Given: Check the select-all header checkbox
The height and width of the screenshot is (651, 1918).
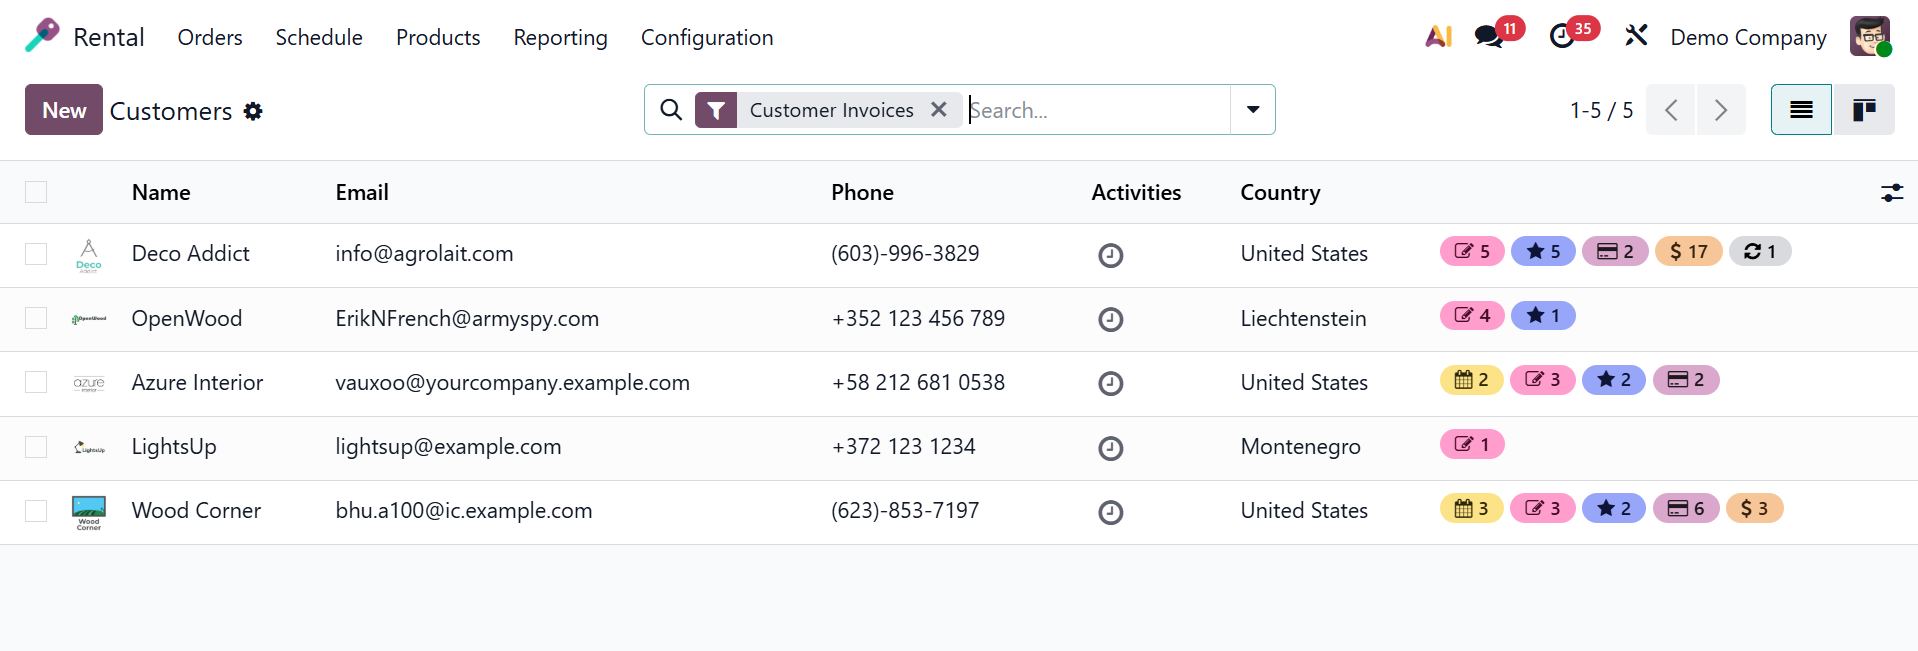Looking at the screenshot, I should click(36, 192).
